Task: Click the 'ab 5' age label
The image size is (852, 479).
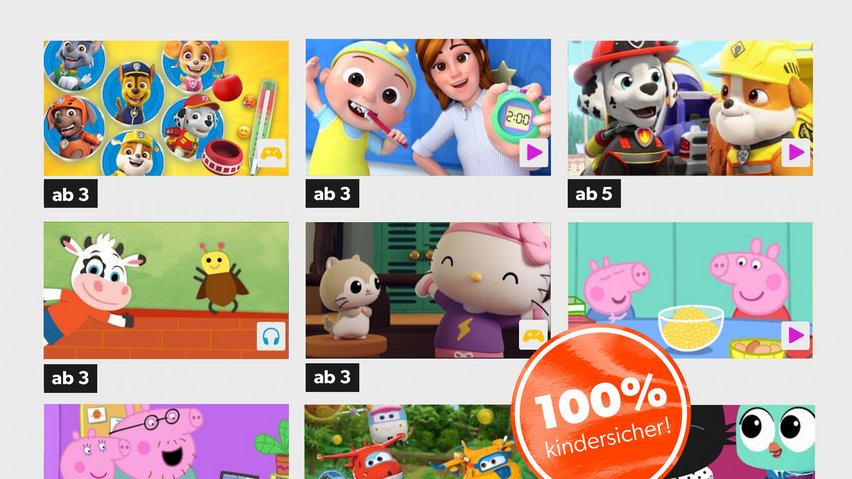Action: (594, 193)
